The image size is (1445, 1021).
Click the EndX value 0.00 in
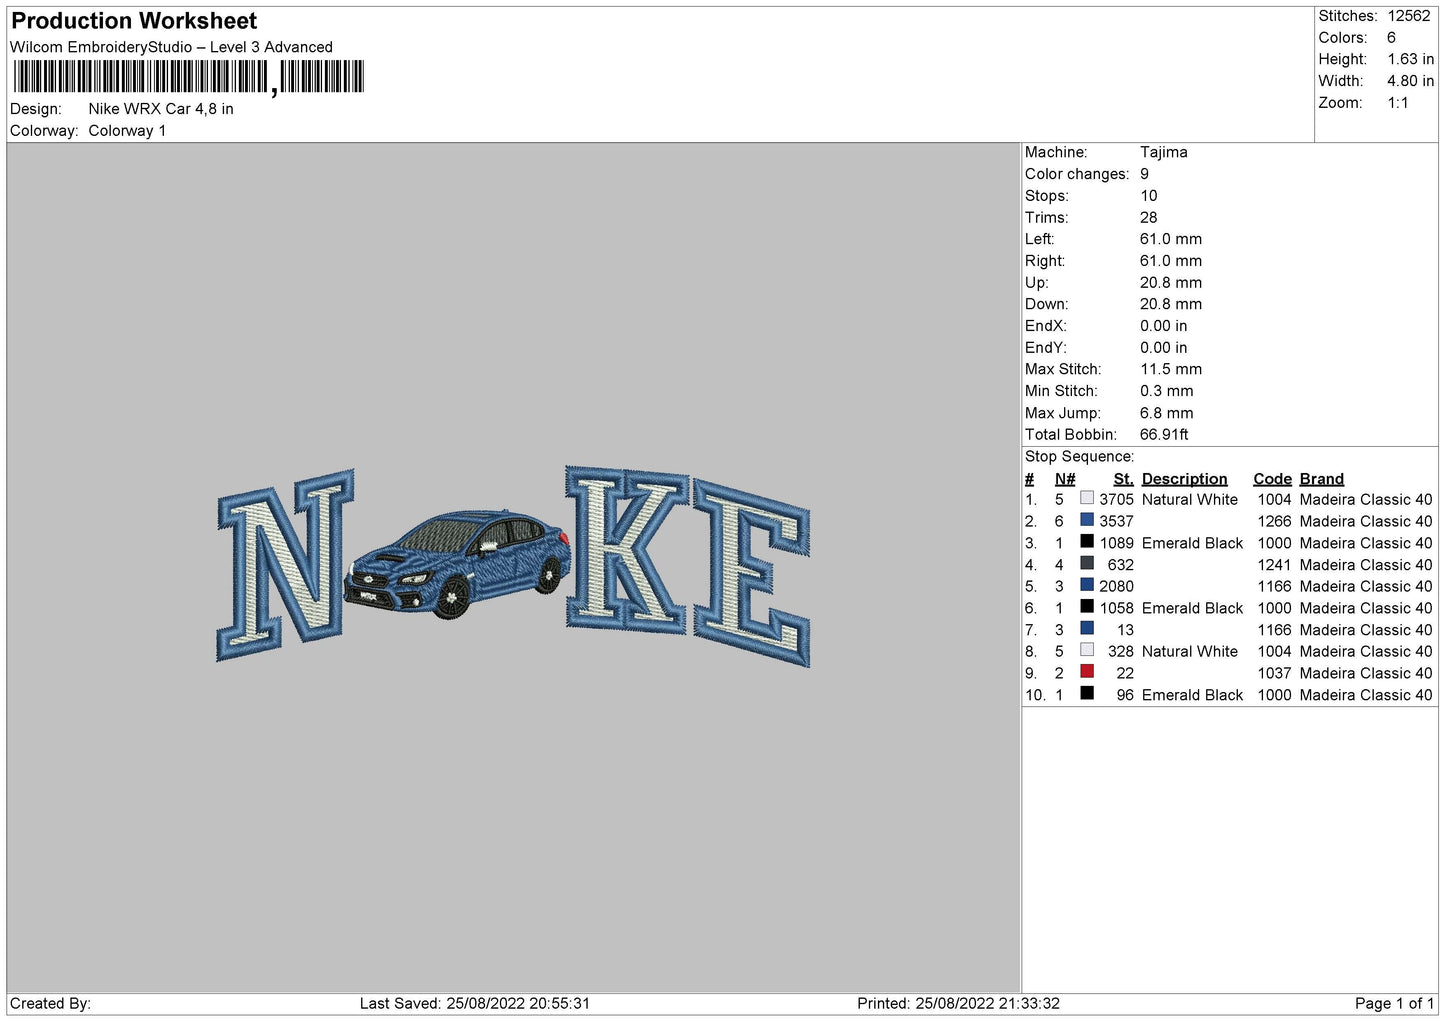pyautogui.click(x=1164, y=326)
